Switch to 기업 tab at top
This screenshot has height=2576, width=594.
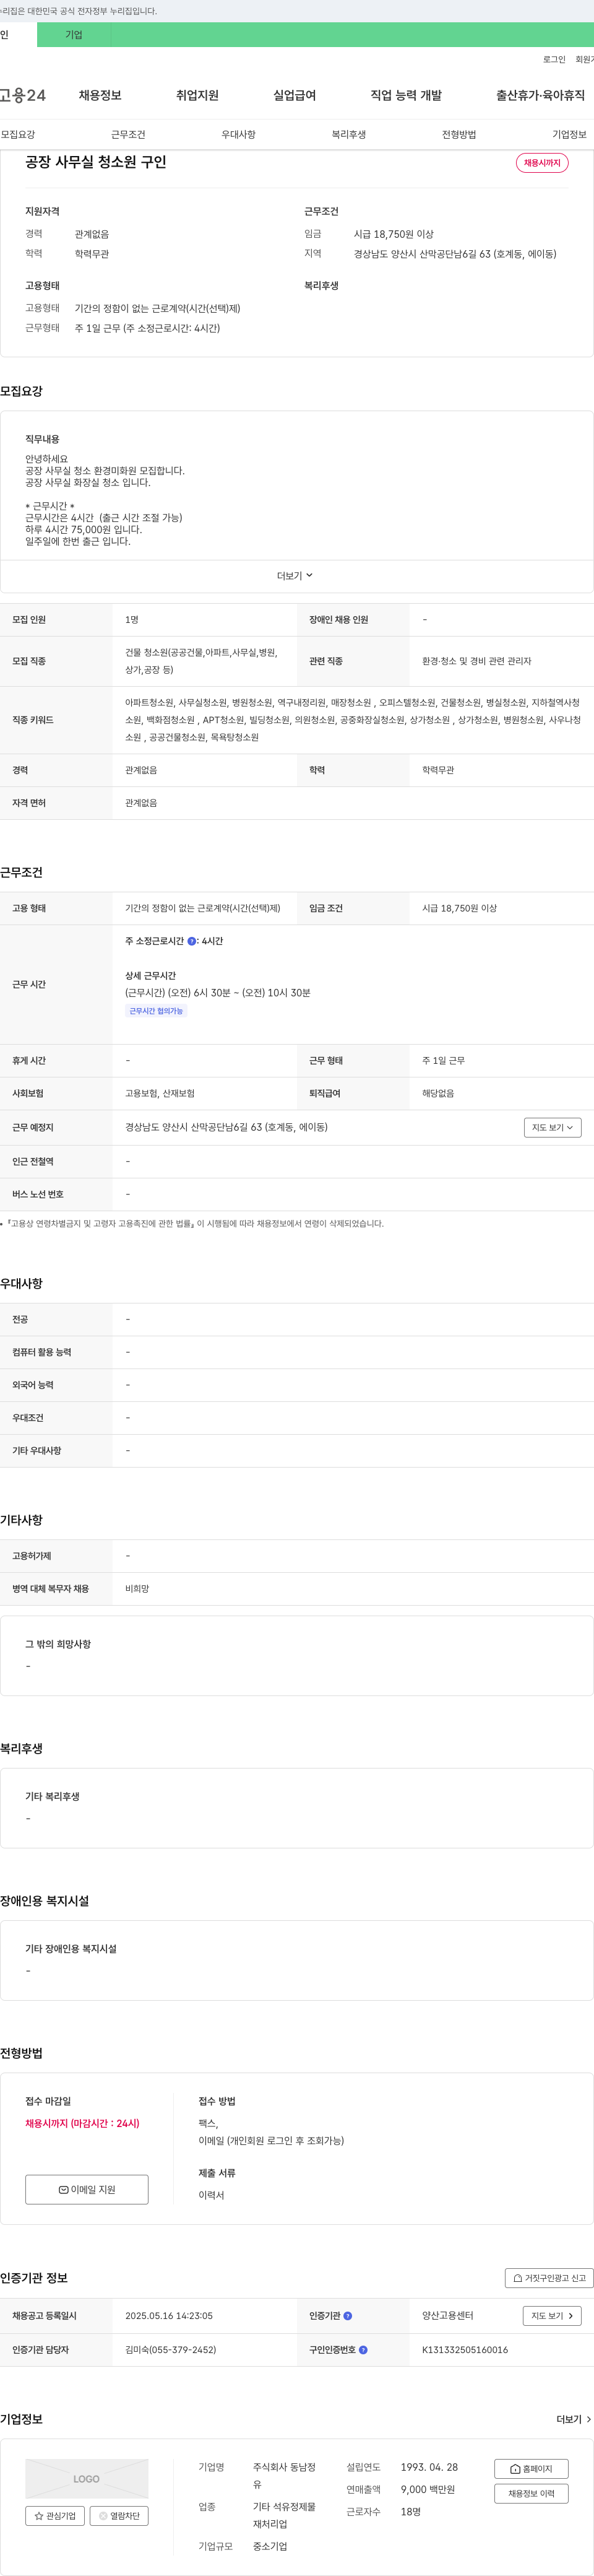point(74,35)
